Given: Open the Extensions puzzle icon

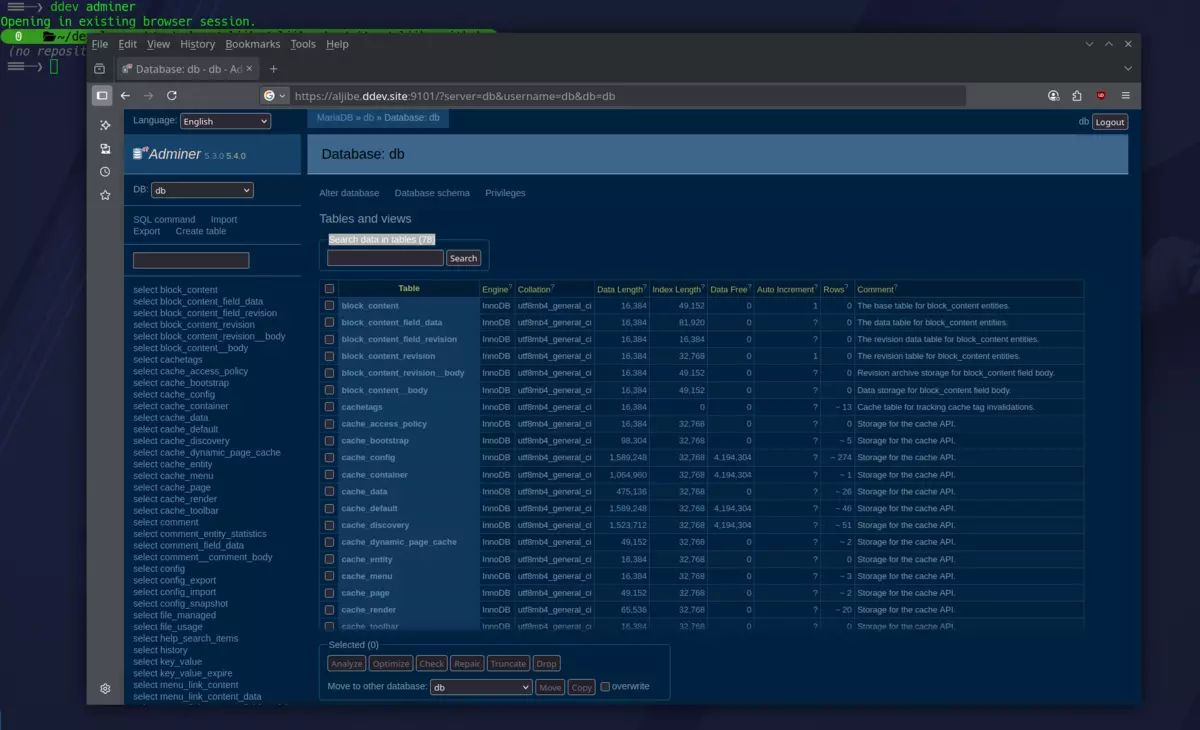Looking at the screenshot, I should (x=1077, y=95).
